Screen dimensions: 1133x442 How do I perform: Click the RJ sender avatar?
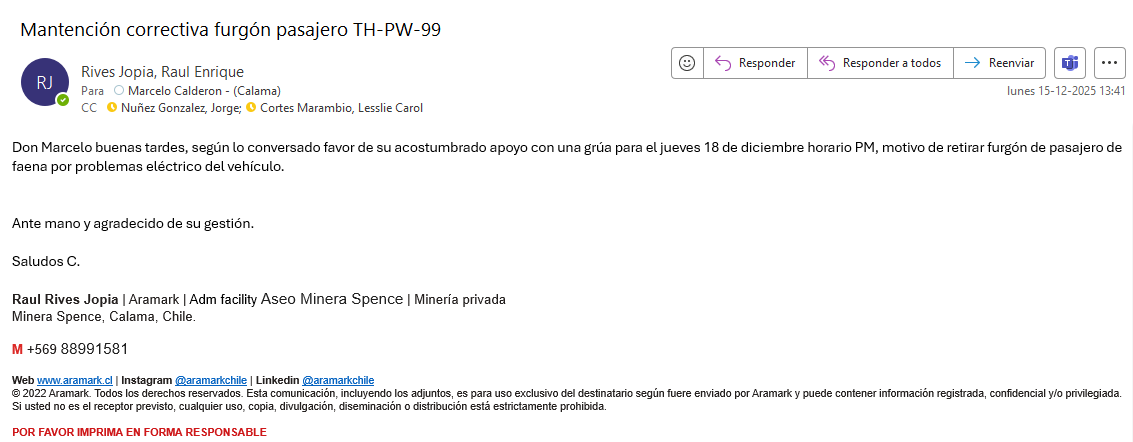(45, 83)
